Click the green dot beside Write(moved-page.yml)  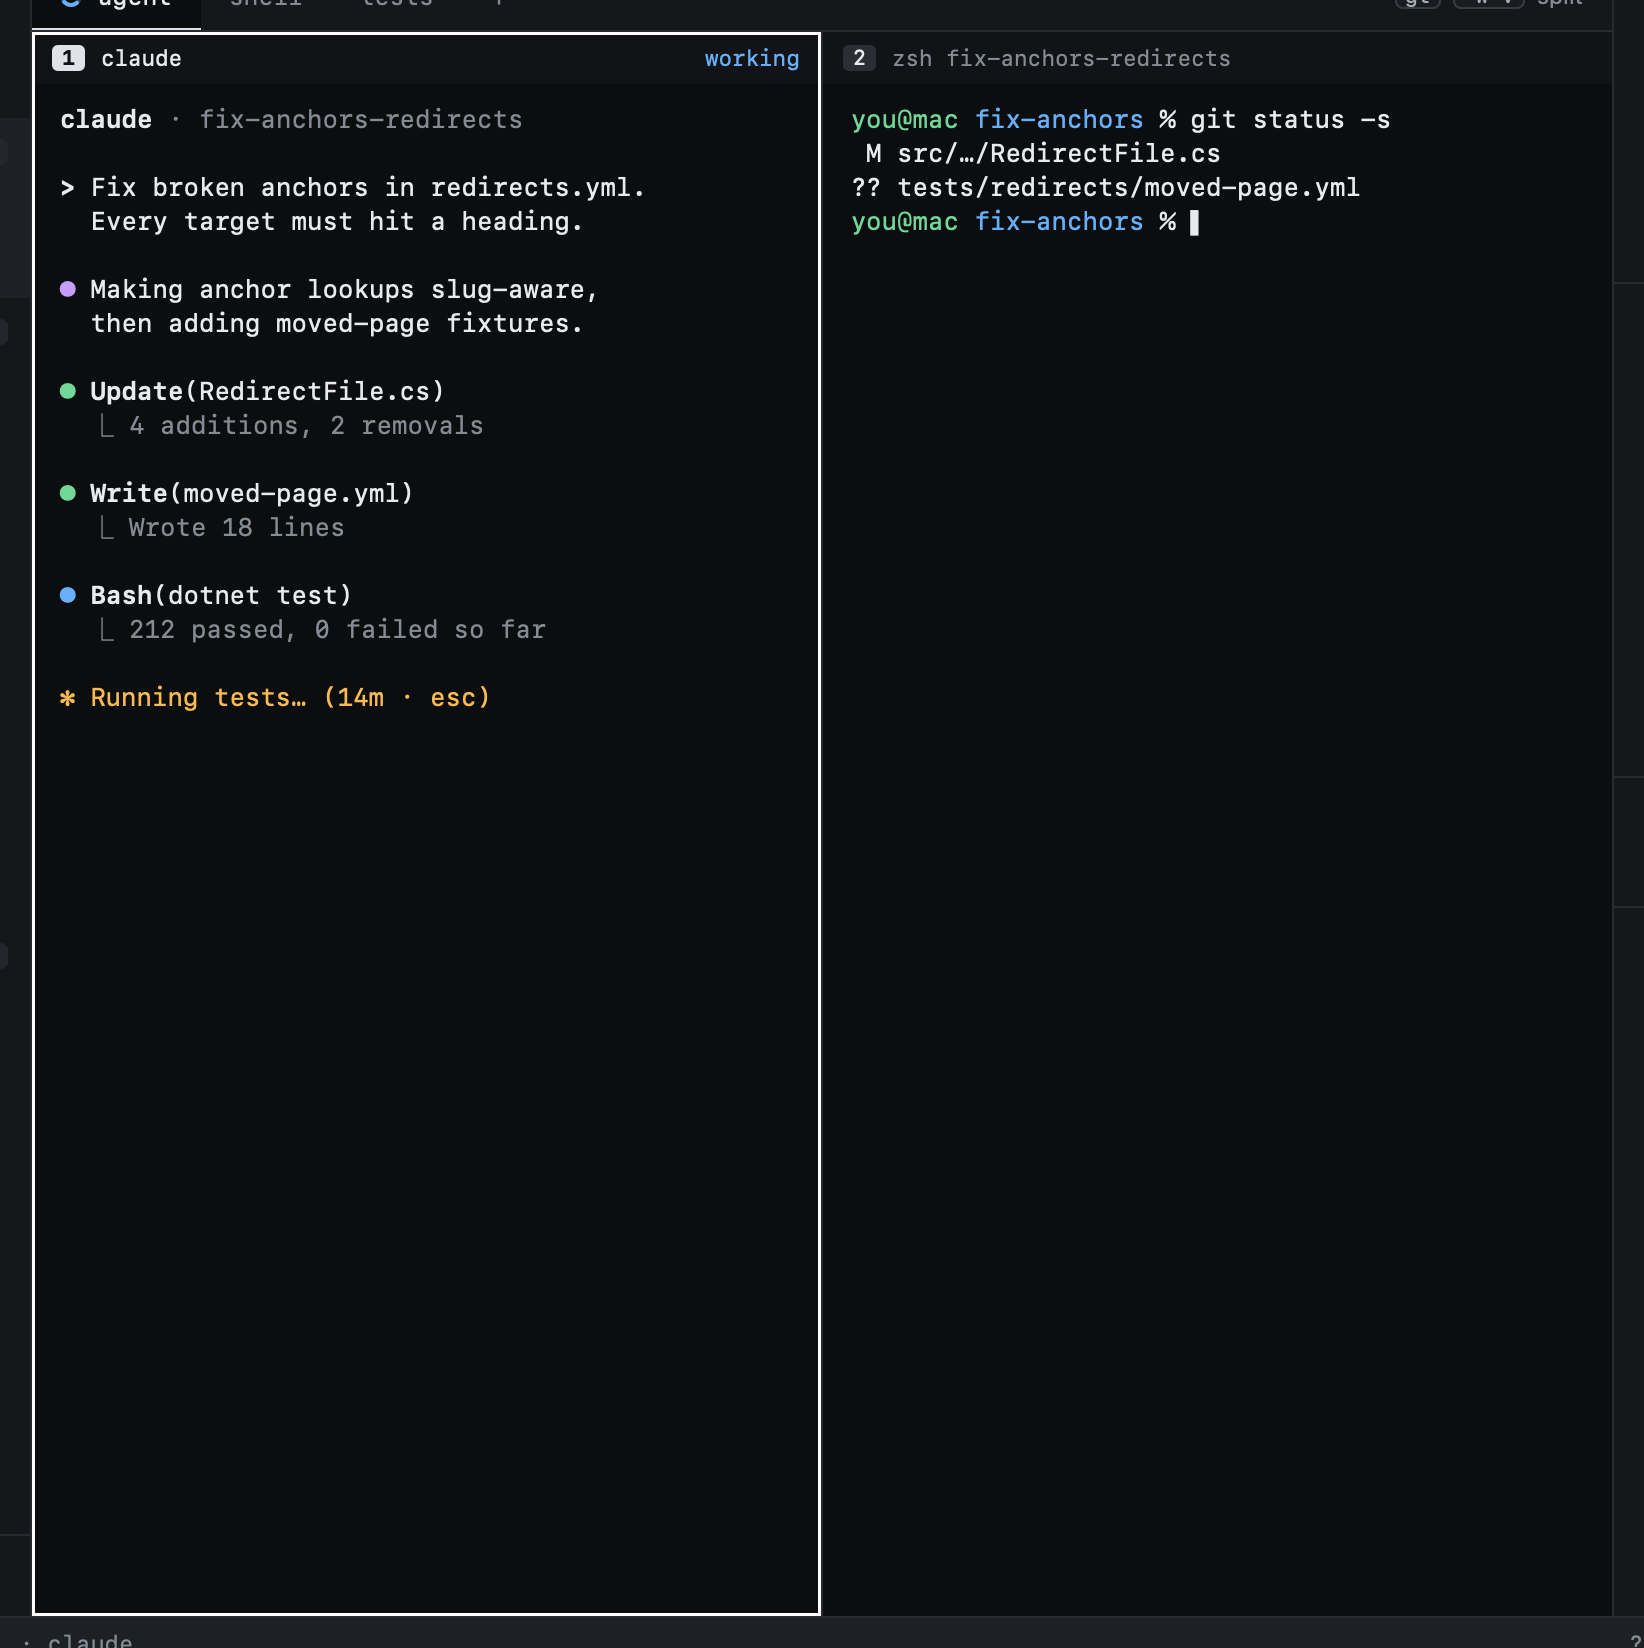pyautogui.click(x=68, y=493)
